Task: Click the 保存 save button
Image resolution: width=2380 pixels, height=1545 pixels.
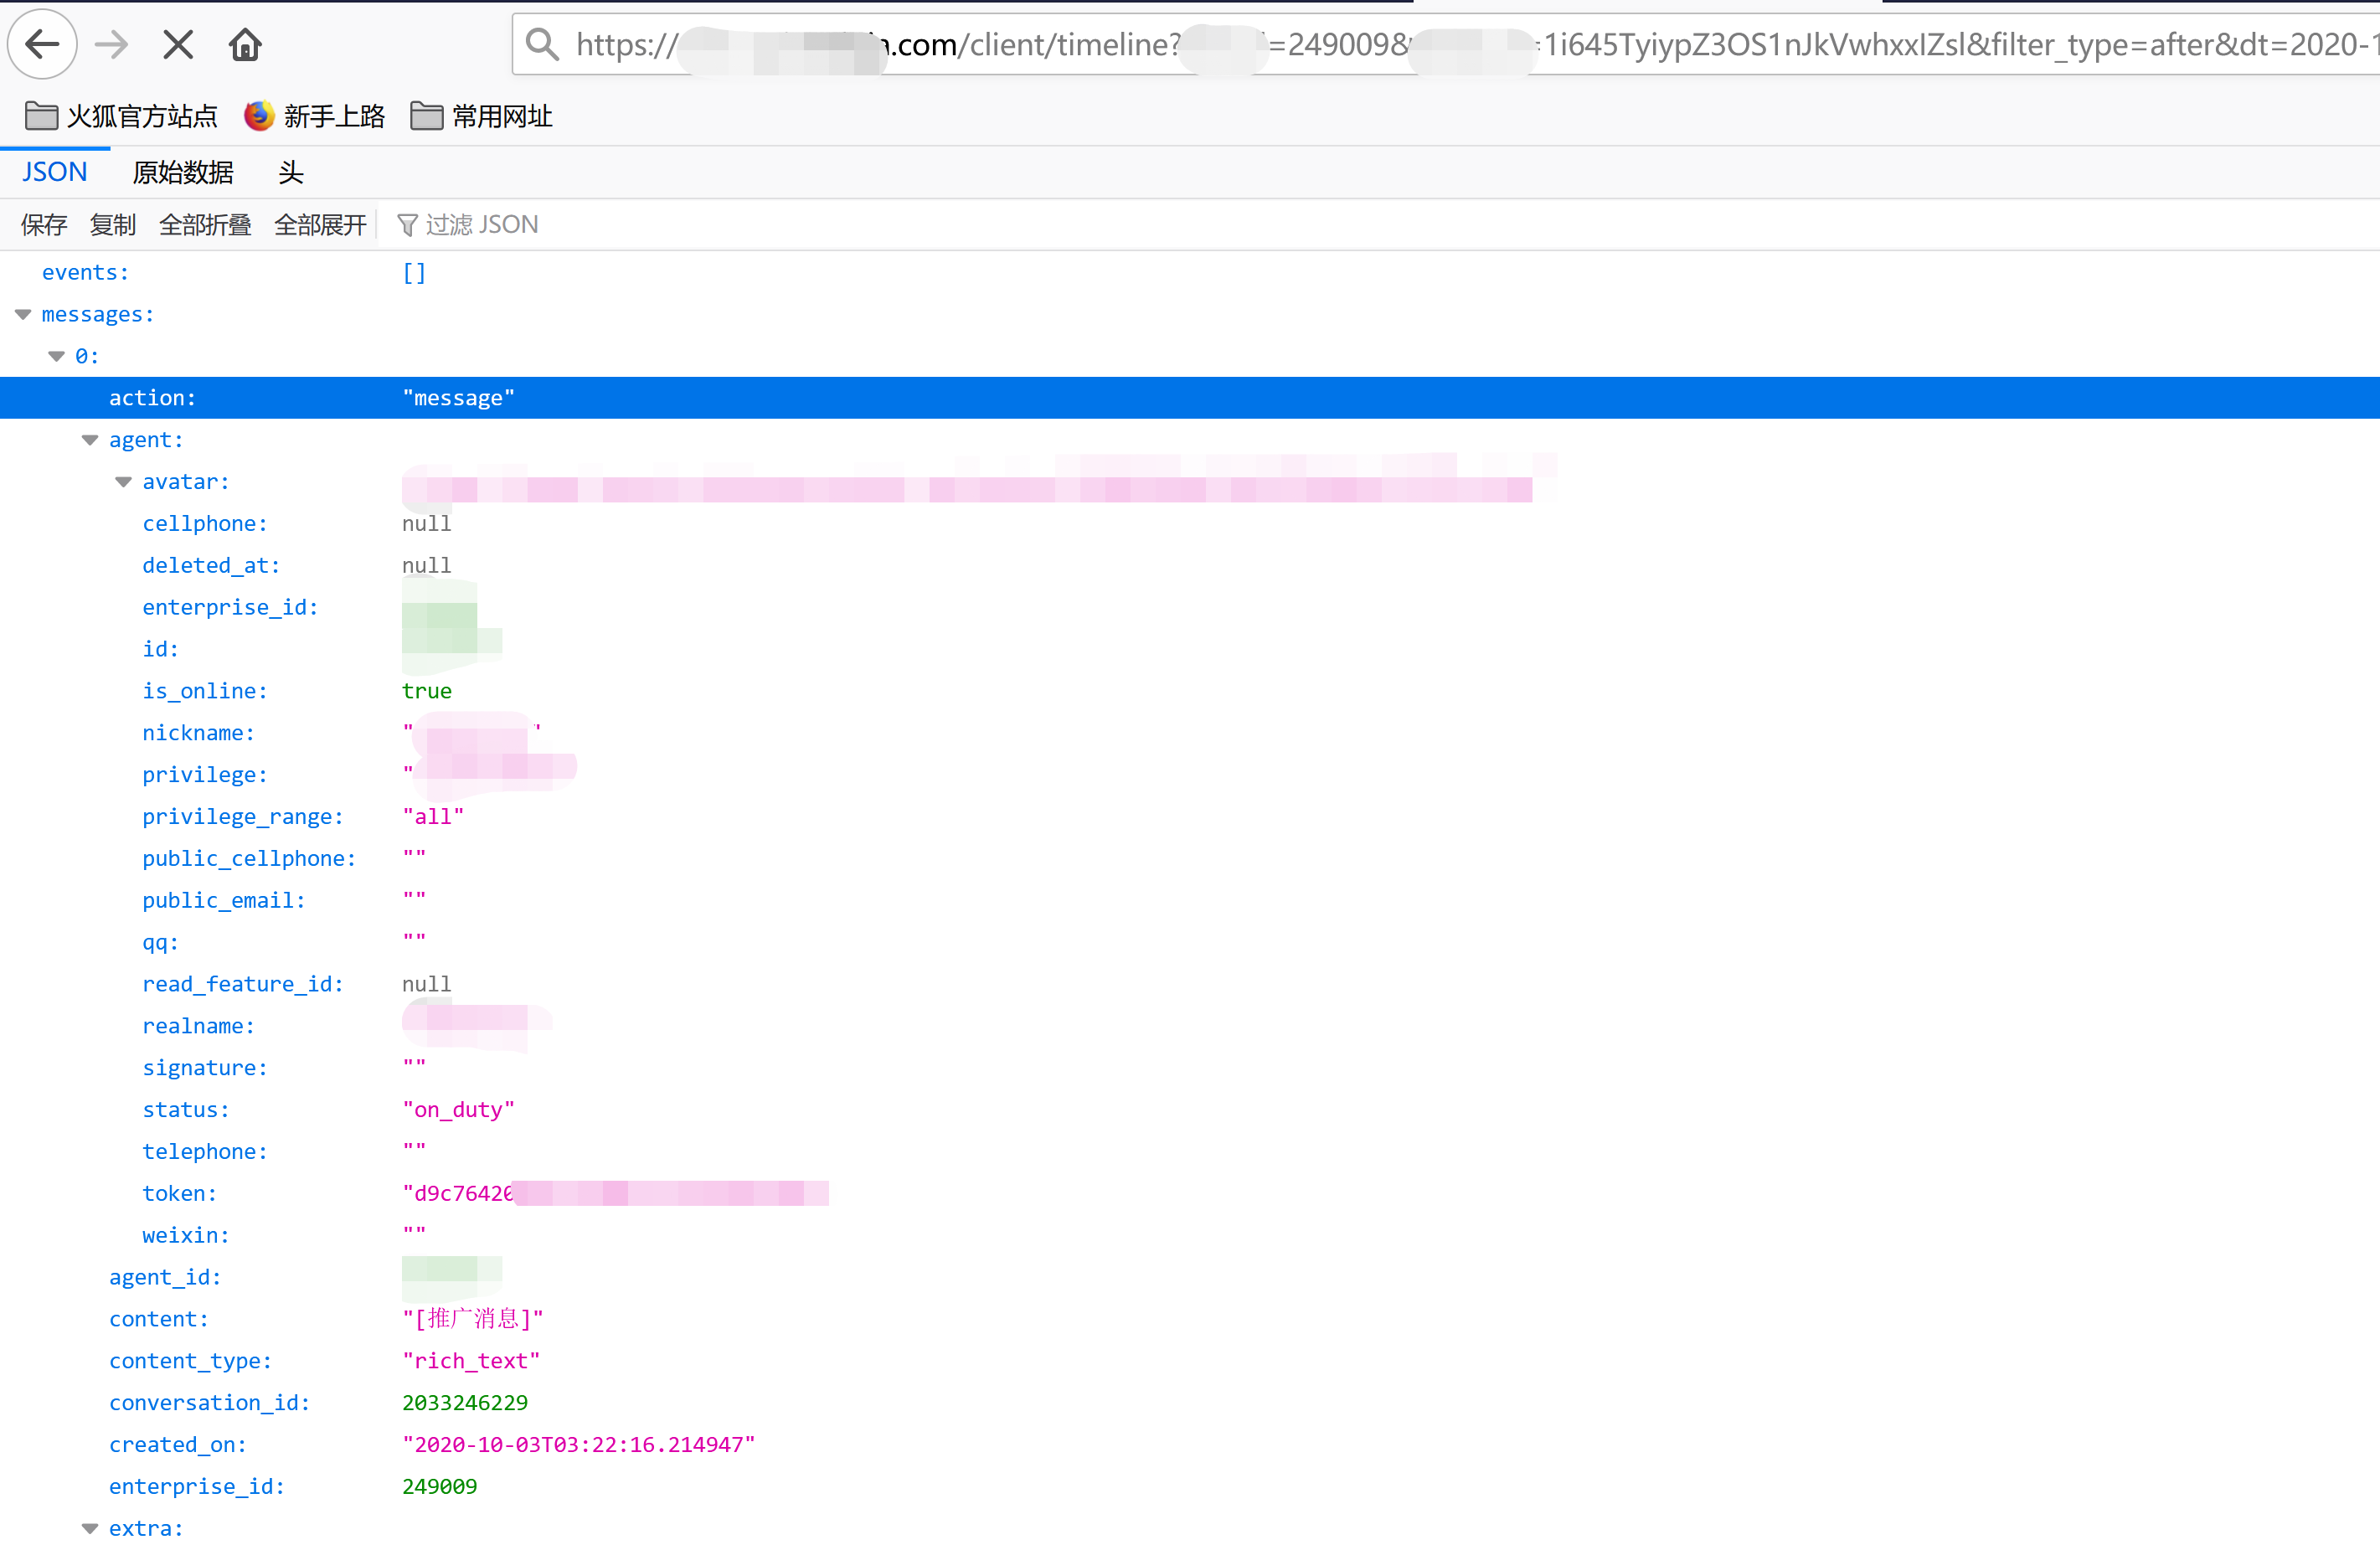Action: (44, 225)
